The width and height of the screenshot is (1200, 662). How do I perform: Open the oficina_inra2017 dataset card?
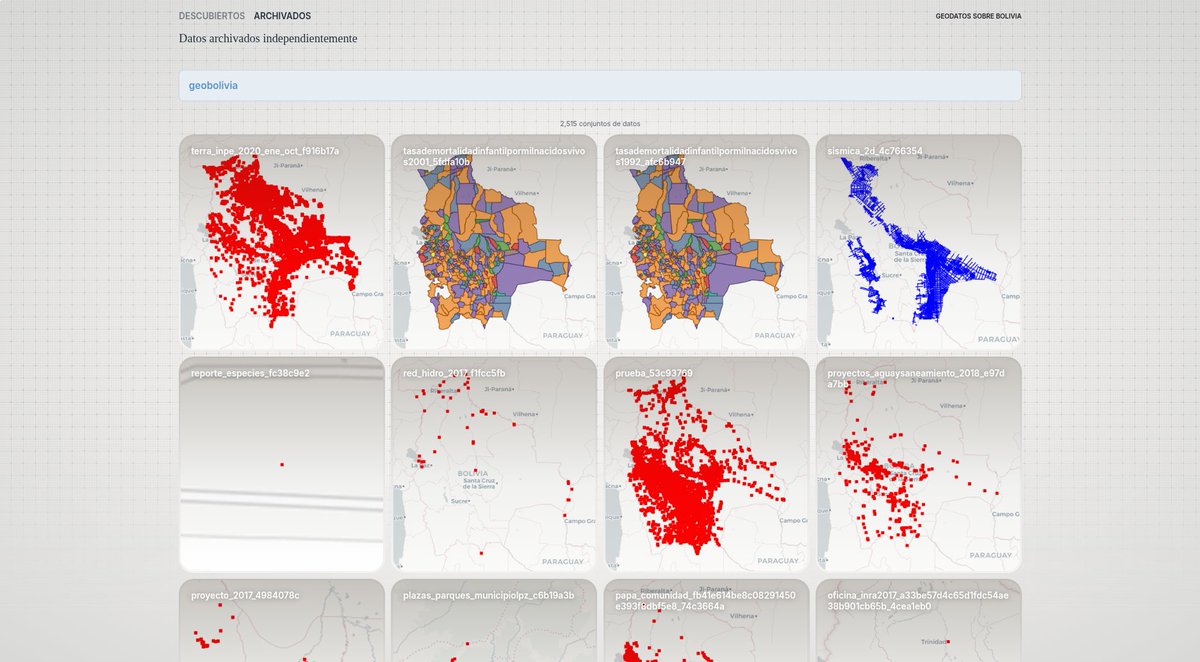tap(918, 620)
